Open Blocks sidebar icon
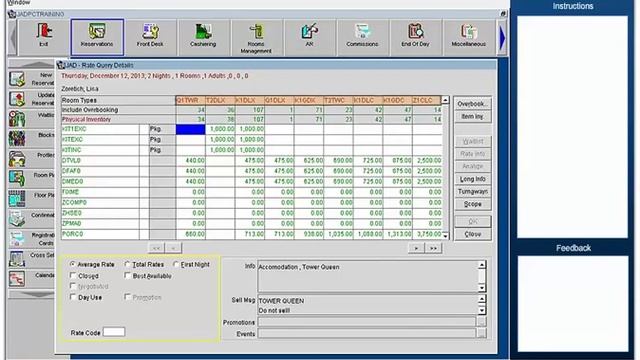This screenshot has width=640, height=360. coord(17,138)
